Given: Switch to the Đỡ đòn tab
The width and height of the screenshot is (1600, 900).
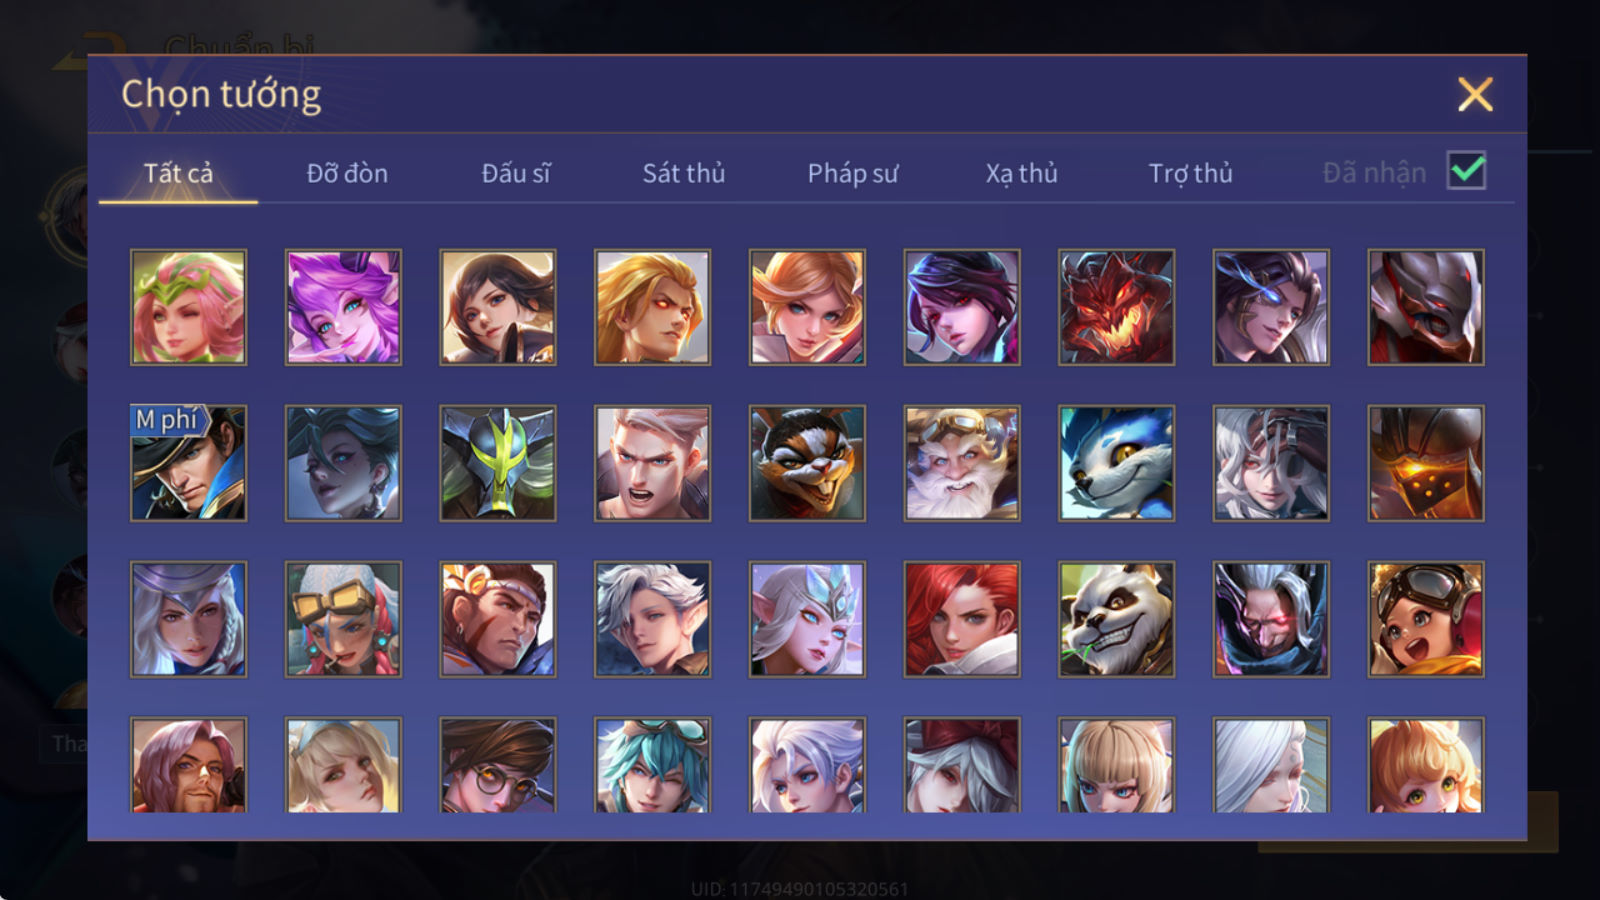Looking at the screenshot, I should (x=347, y=173).
